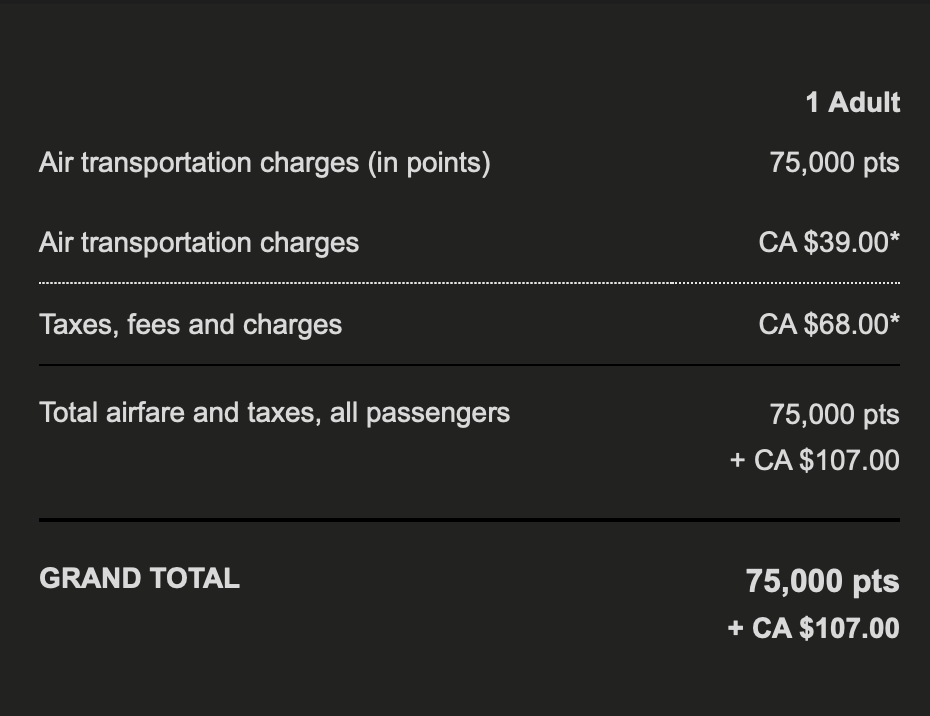The height and width of the screenshot is (716, 930).
Task: Click the '1 Adult' column header
Action: click(852, 102)
